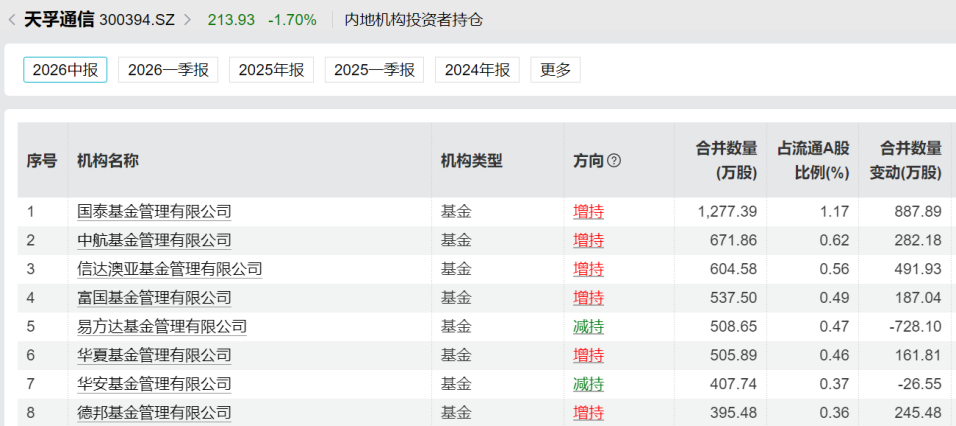Click holding value 505.89
The width and height of the screenshot is (956, 426).
click(735, 355)
